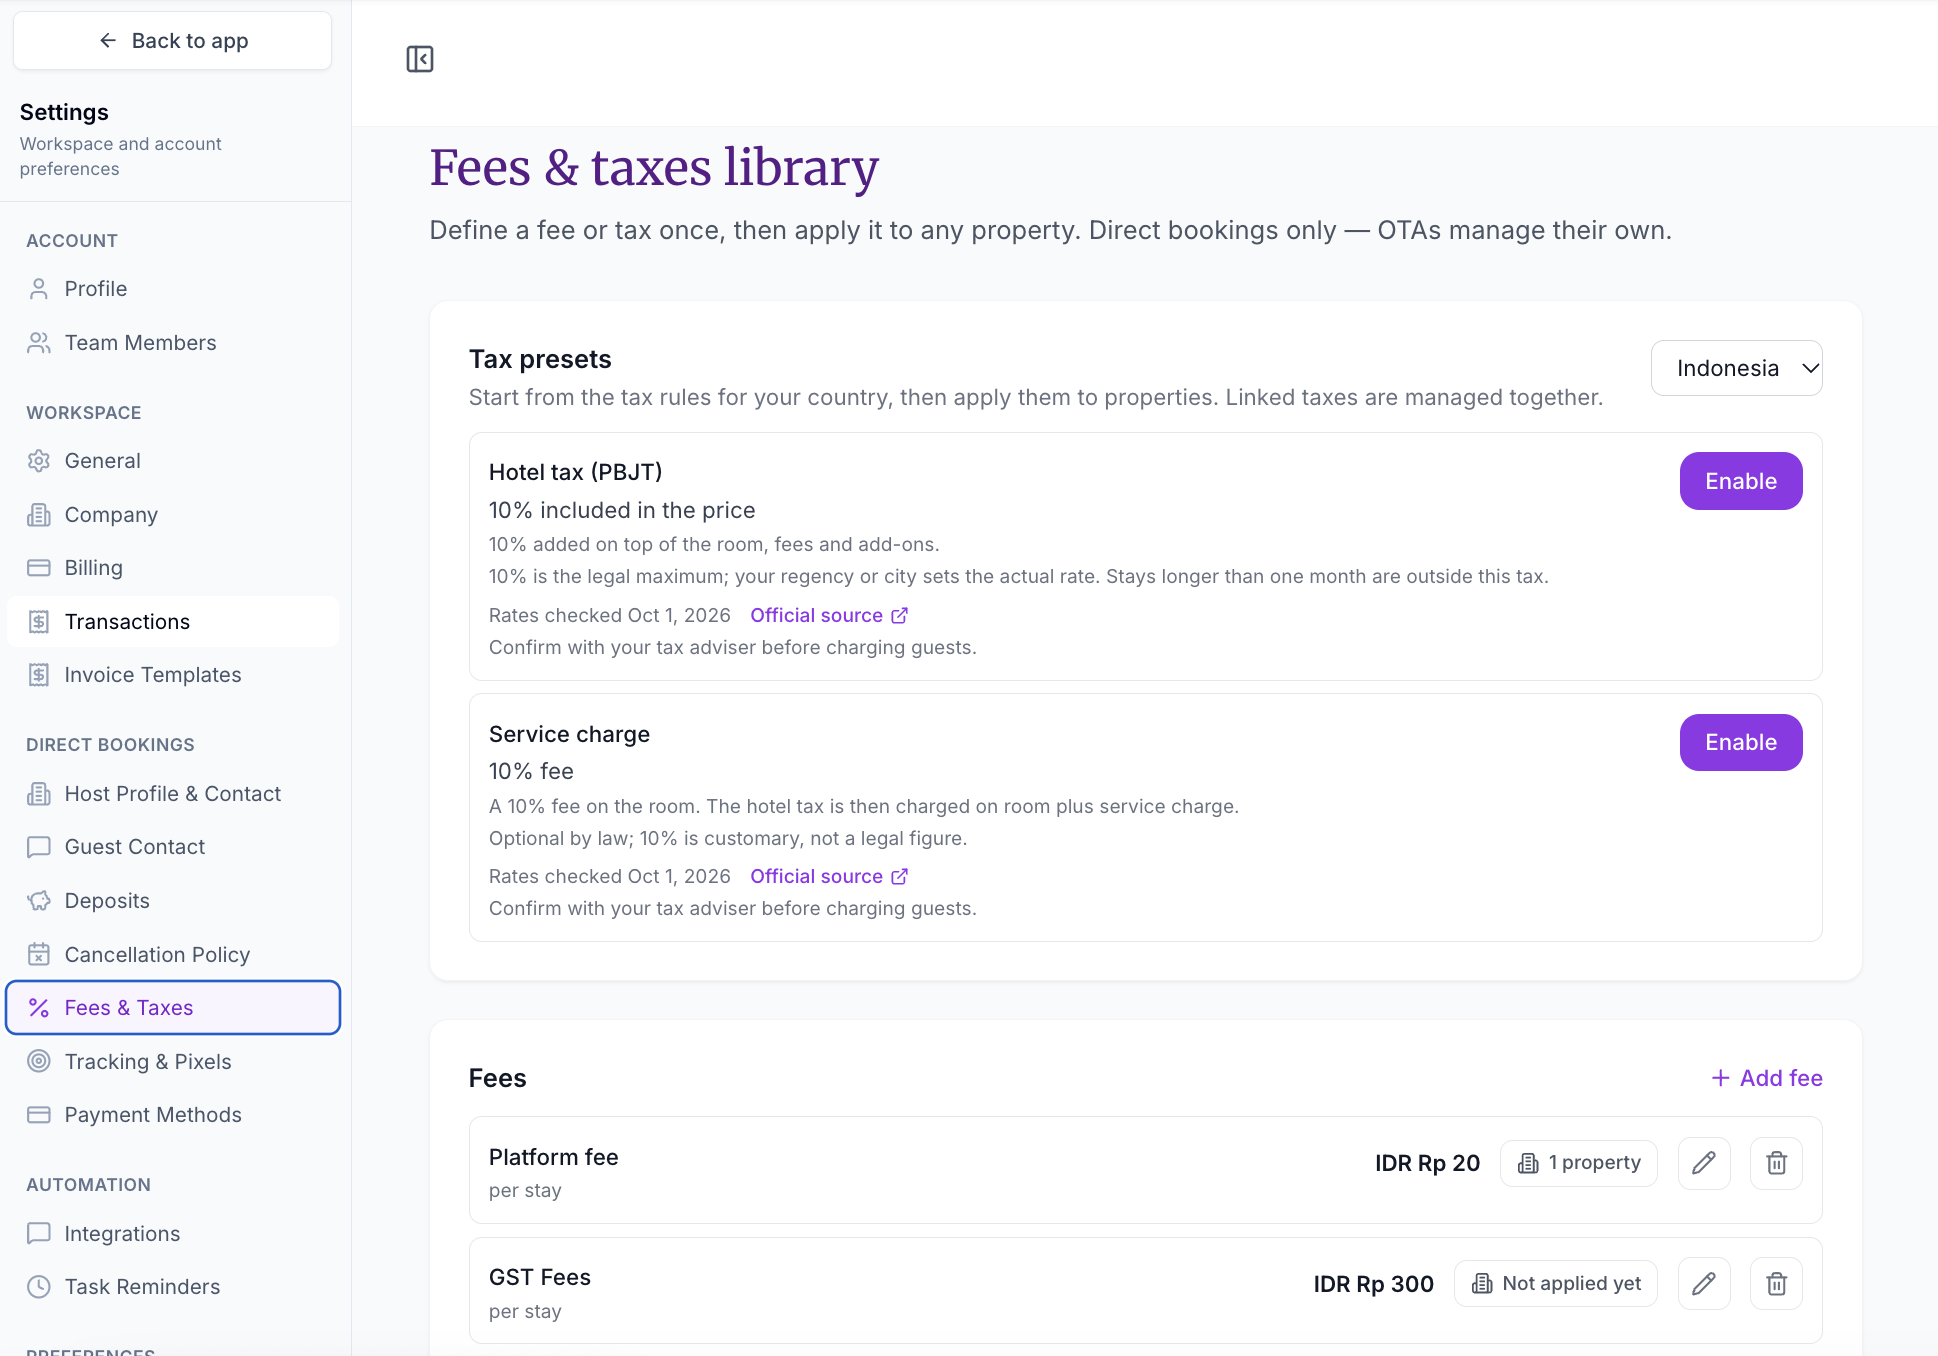Collapse the sidebar panel icon

coord(420,59)
